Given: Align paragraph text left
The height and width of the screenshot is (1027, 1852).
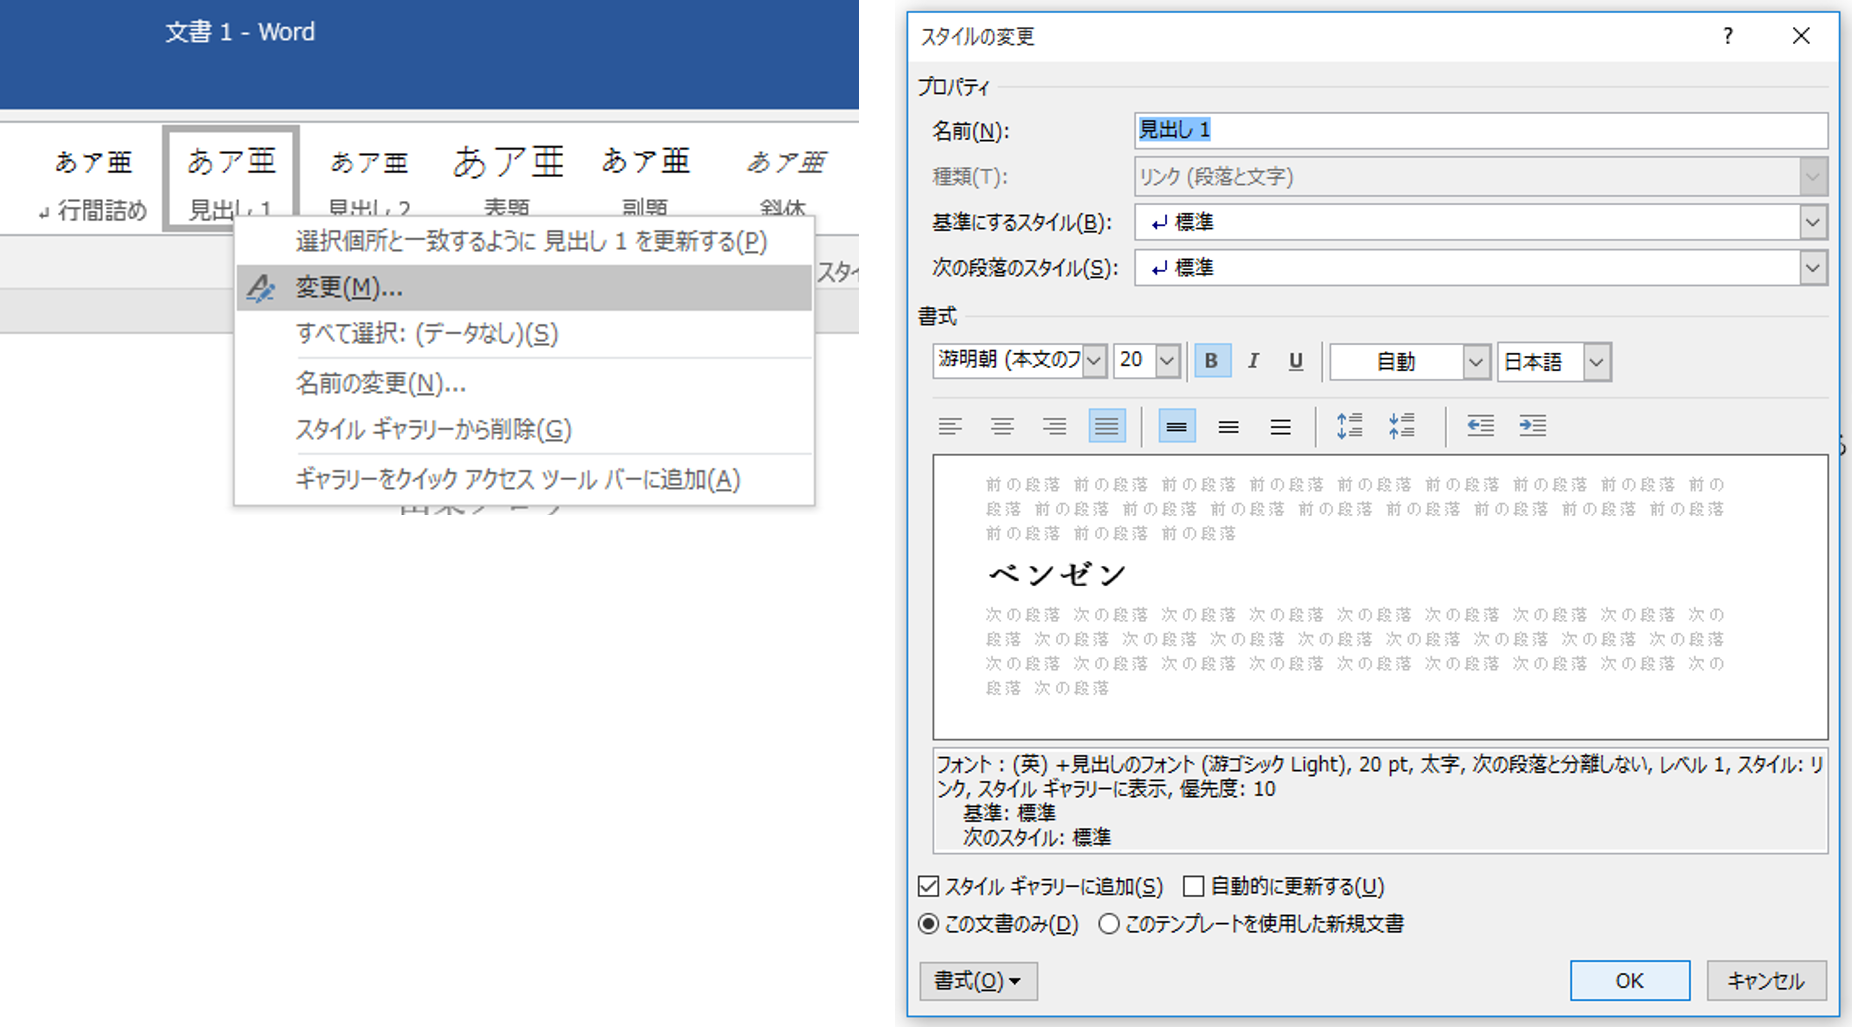Looking at the screenshot, I should [x=950, y=426].
